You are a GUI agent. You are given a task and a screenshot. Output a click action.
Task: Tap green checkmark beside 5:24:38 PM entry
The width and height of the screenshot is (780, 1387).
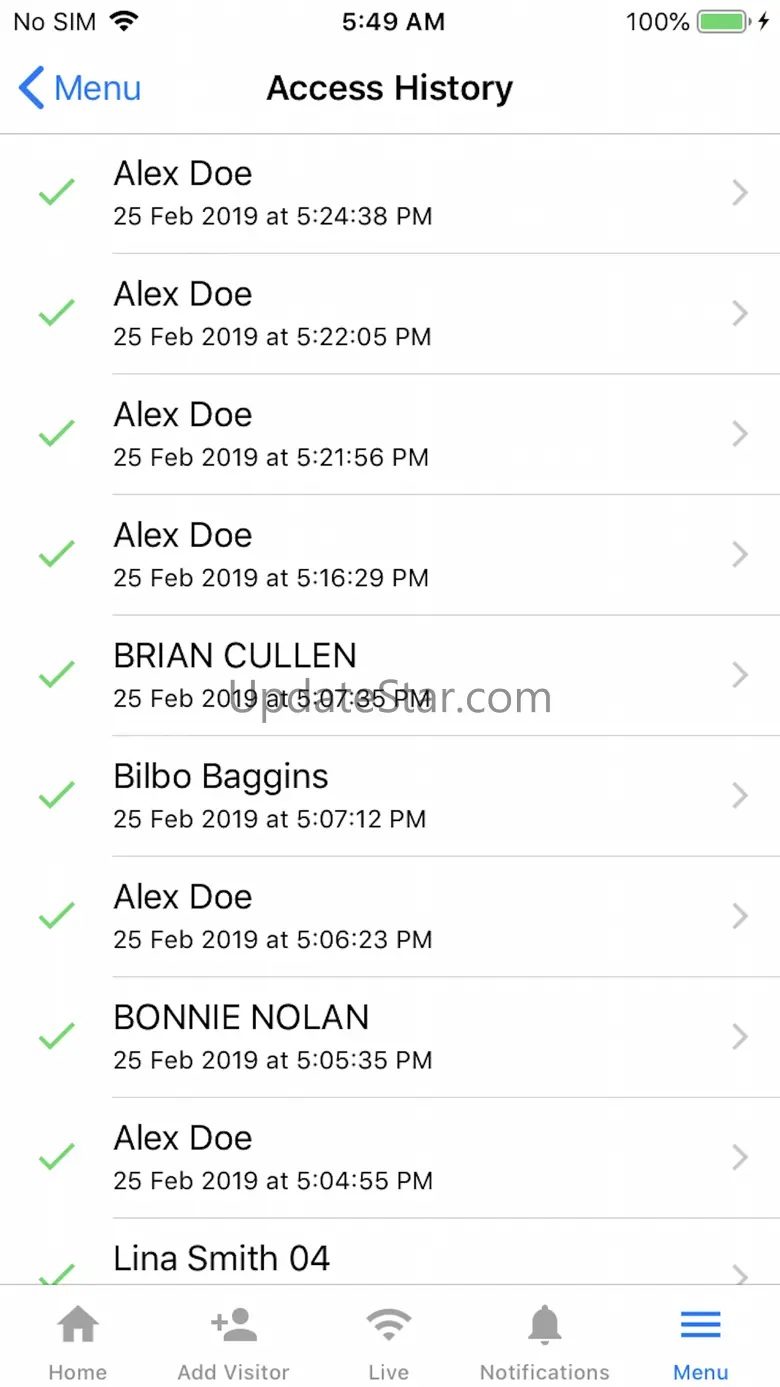[x=57, y=192]
